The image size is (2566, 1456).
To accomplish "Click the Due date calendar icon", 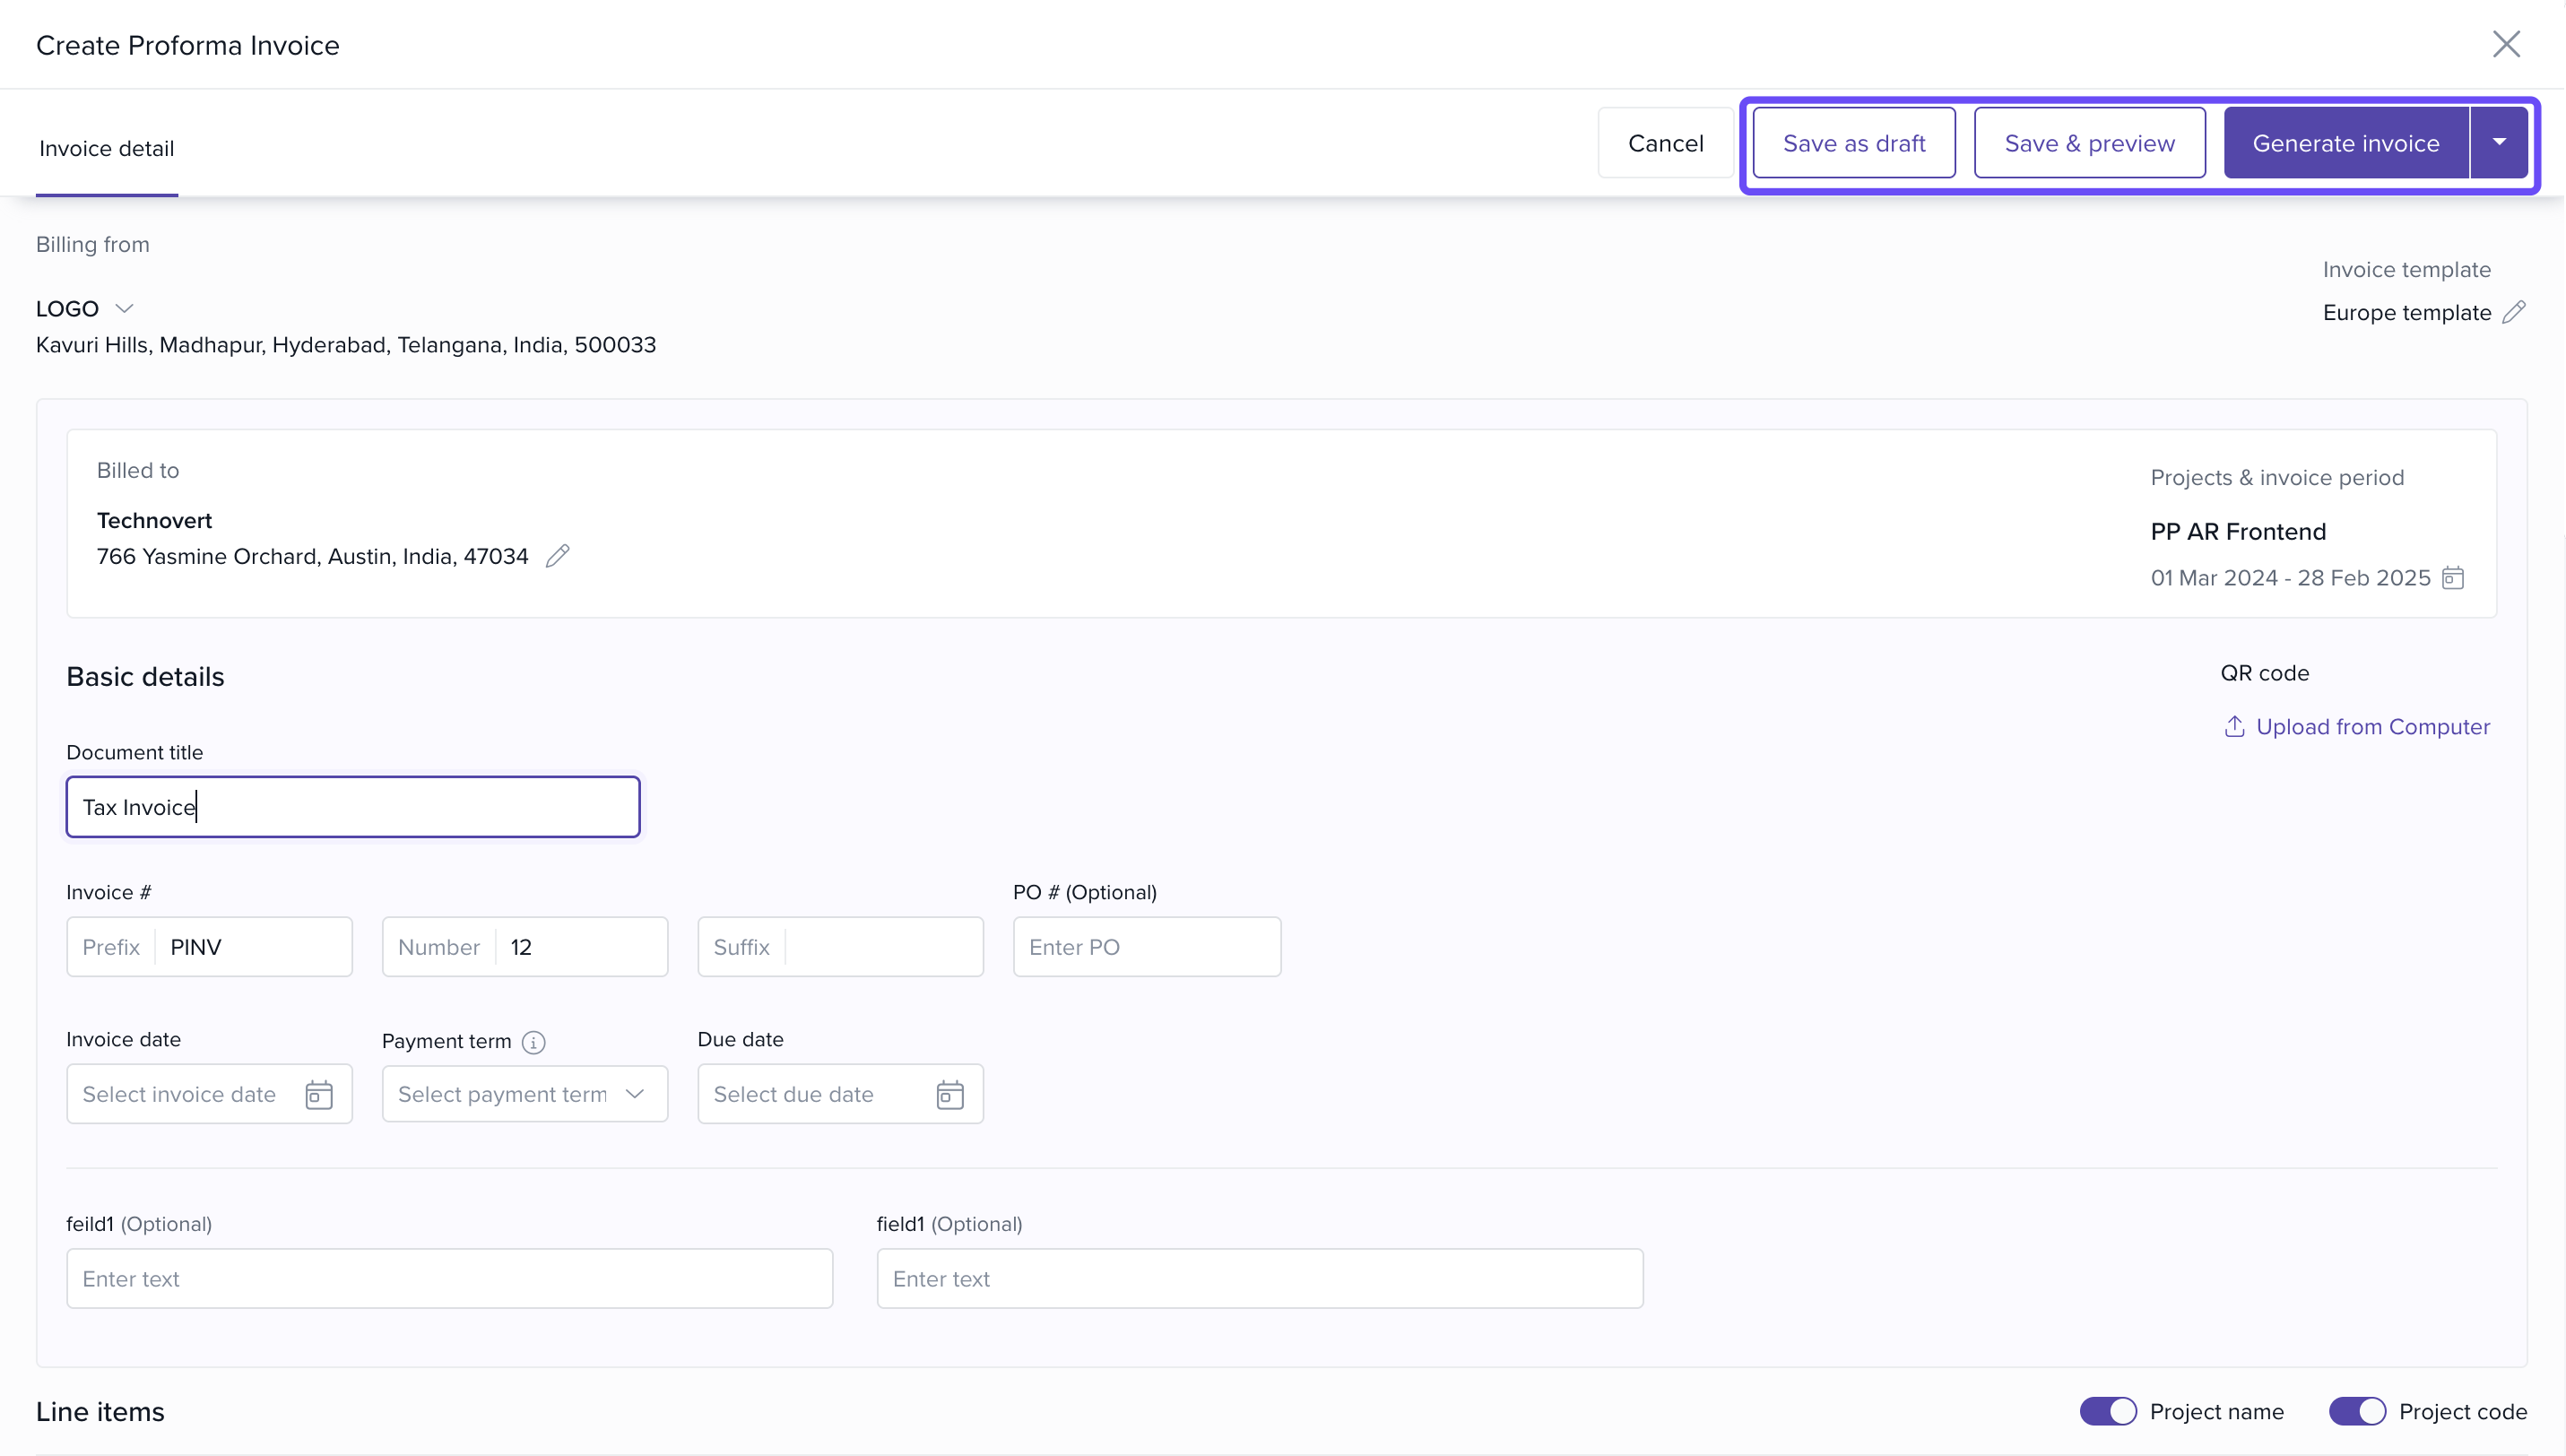I will [x=949, y=1095].
